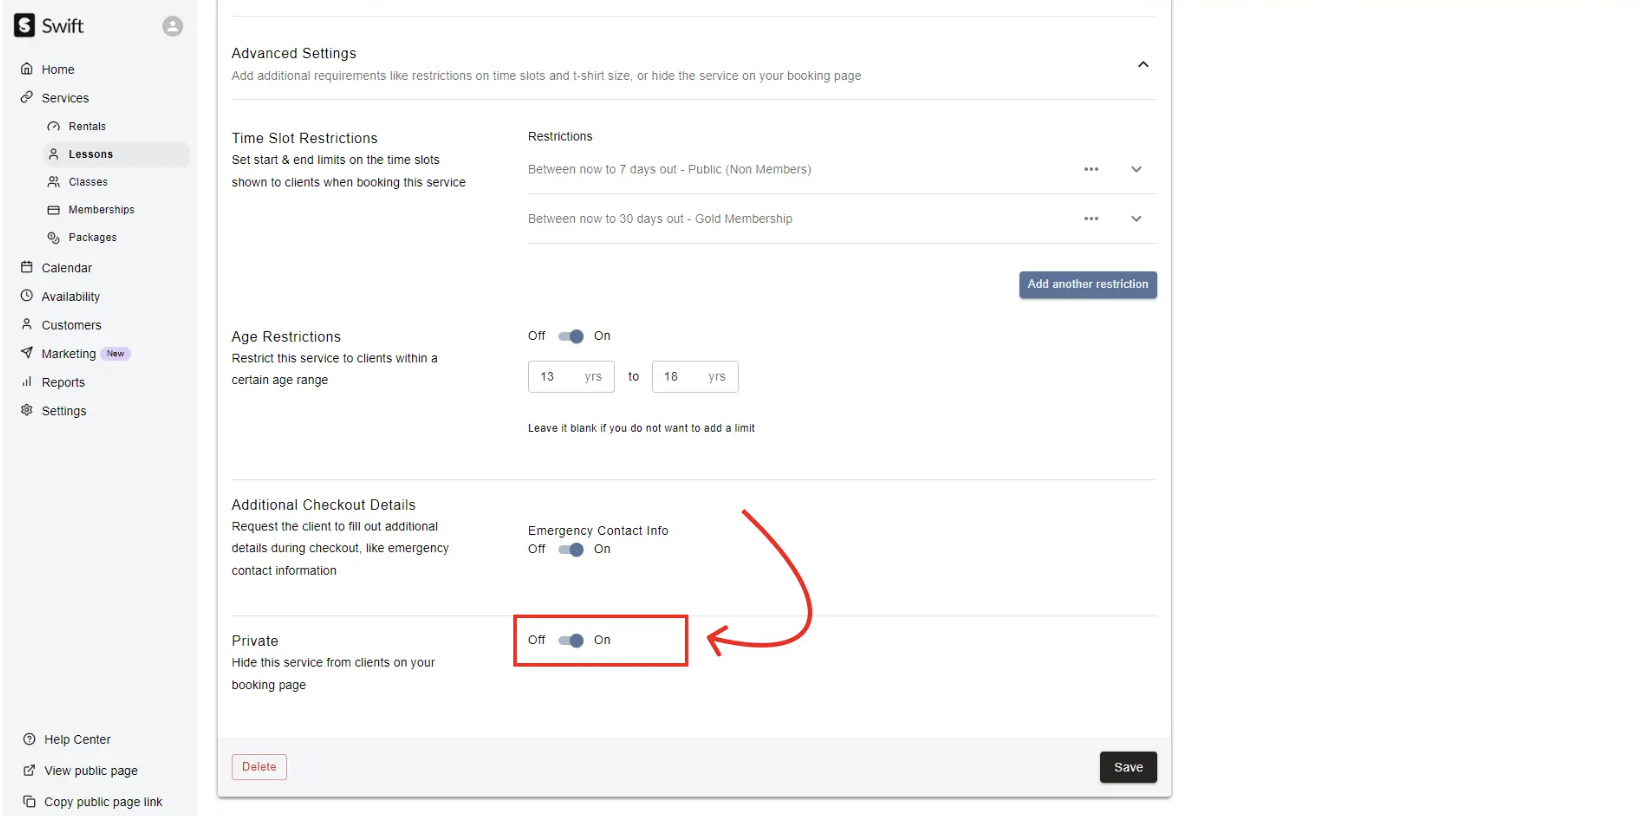The width and height of the screenshot is (1638, 816).
Task: Click the Availability clock icon
Action: (x=27, y=296)
